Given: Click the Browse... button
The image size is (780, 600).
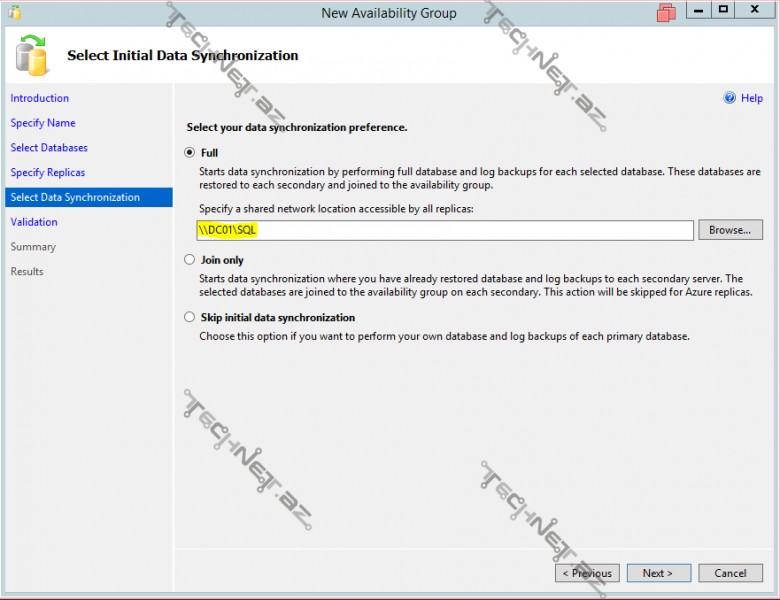Looking at the screenshot, I should tap(730, 230).
